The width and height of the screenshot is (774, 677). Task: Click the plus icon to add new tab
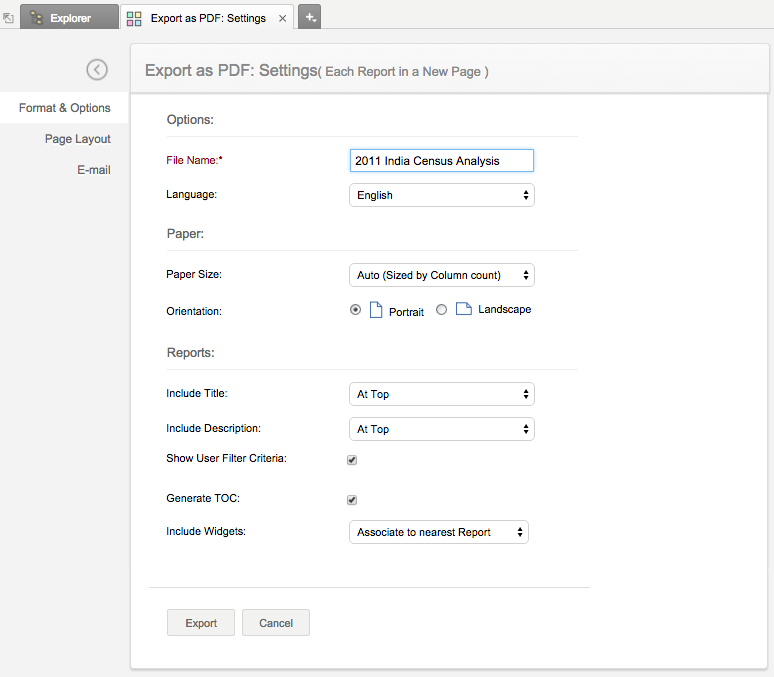[310, 17]
